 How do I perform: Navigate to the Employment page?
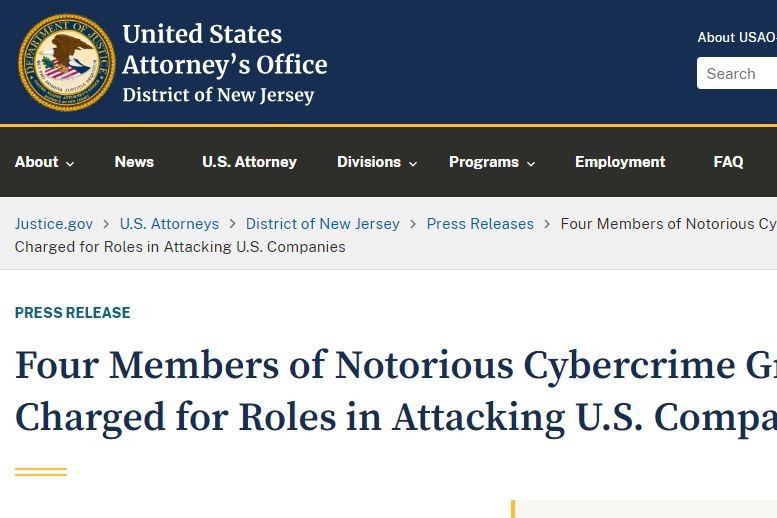coord(620,162)
